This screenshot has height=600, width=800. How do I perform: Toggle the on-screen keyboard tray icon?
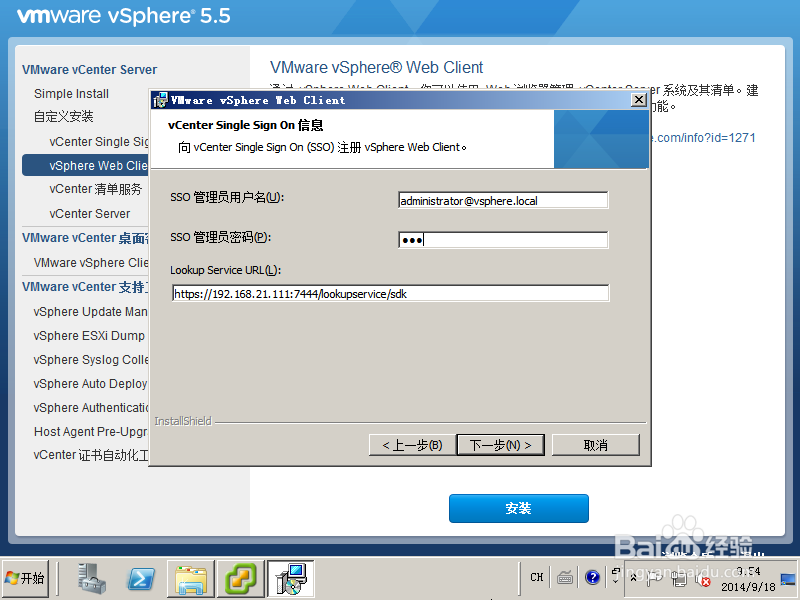tap(566, 578)
